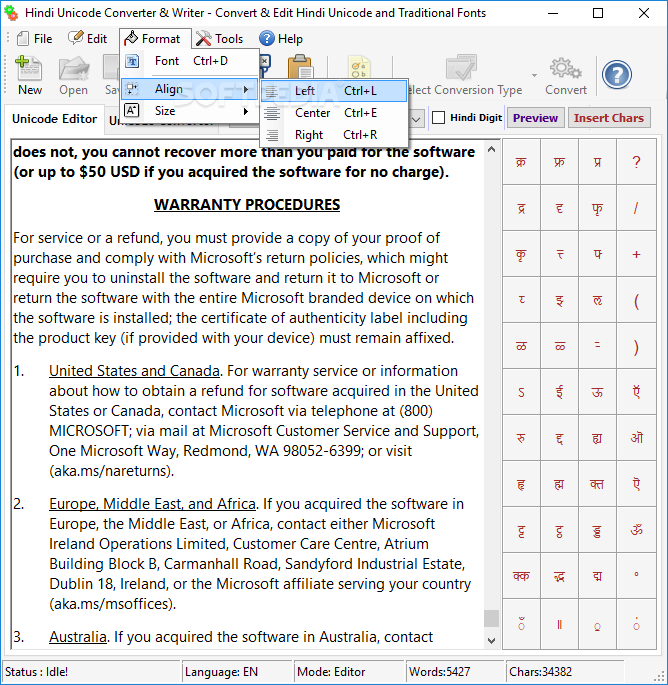This screenshot has width=668, height=685.
Task: Insert the ॐ Om character
Action: click(637, 530)
